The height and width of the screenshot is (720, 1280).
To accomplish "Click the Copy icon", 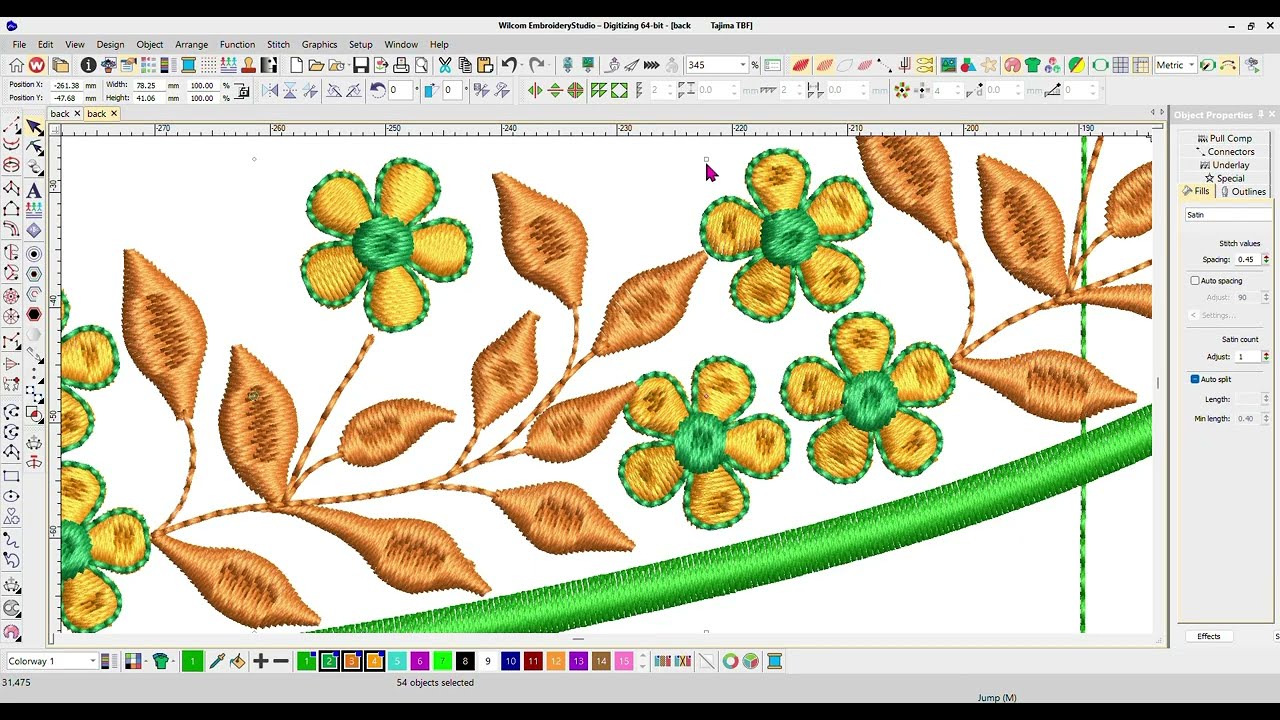I will pos(465,65).
